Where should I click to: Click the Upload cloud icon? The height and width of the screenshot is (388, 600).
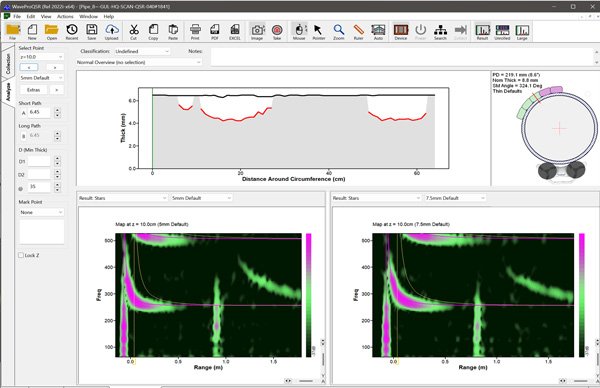[x=111, y=31]
